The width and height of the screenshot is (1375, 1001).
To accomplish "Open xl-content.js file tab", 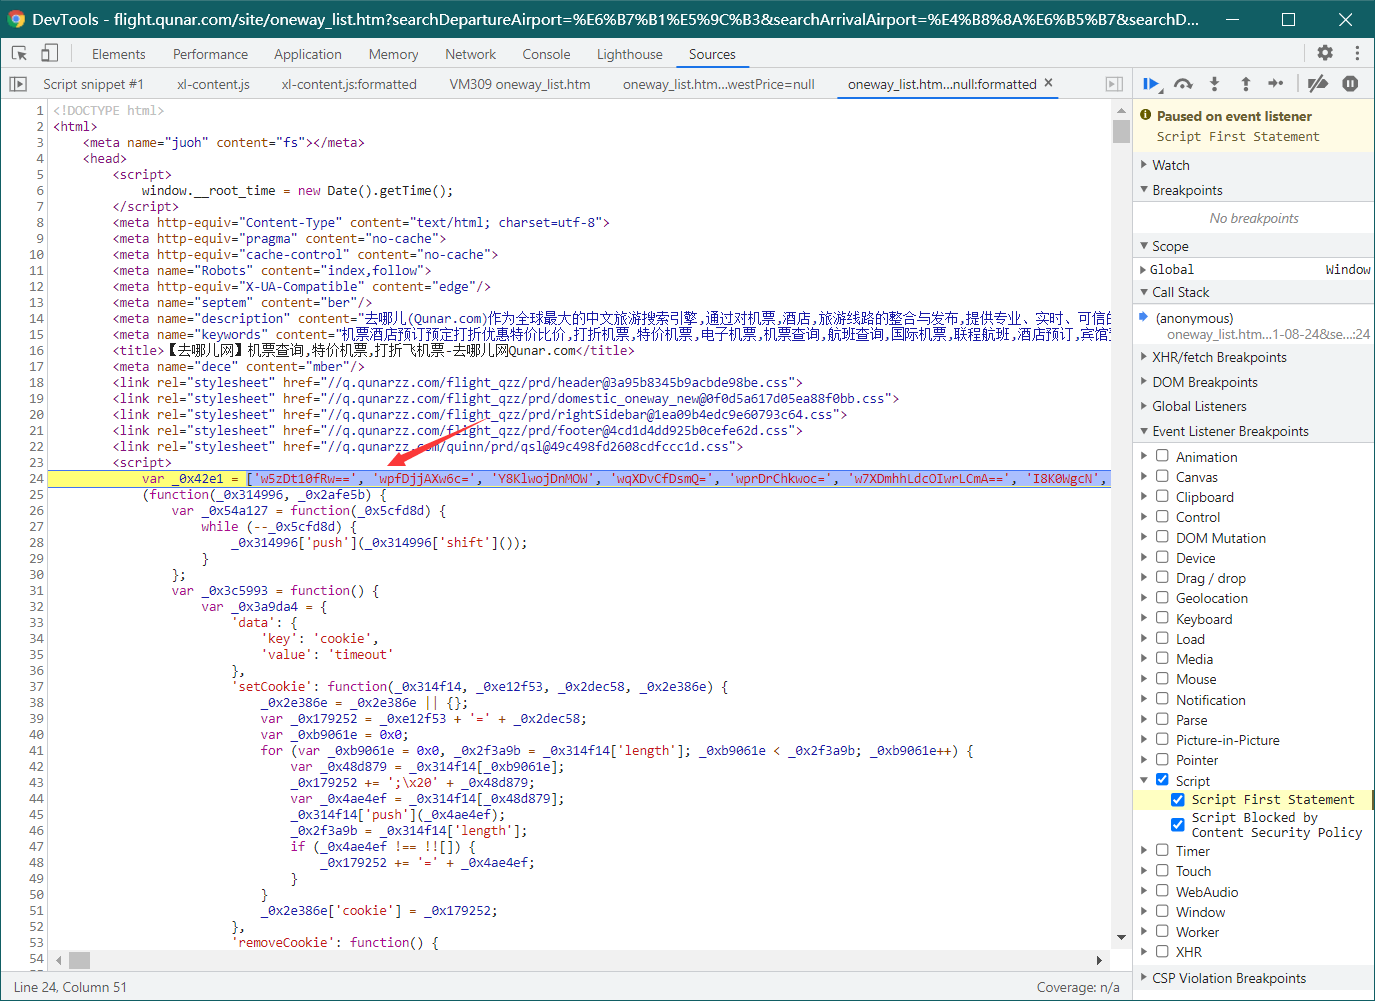I will [x=213, y=84].
